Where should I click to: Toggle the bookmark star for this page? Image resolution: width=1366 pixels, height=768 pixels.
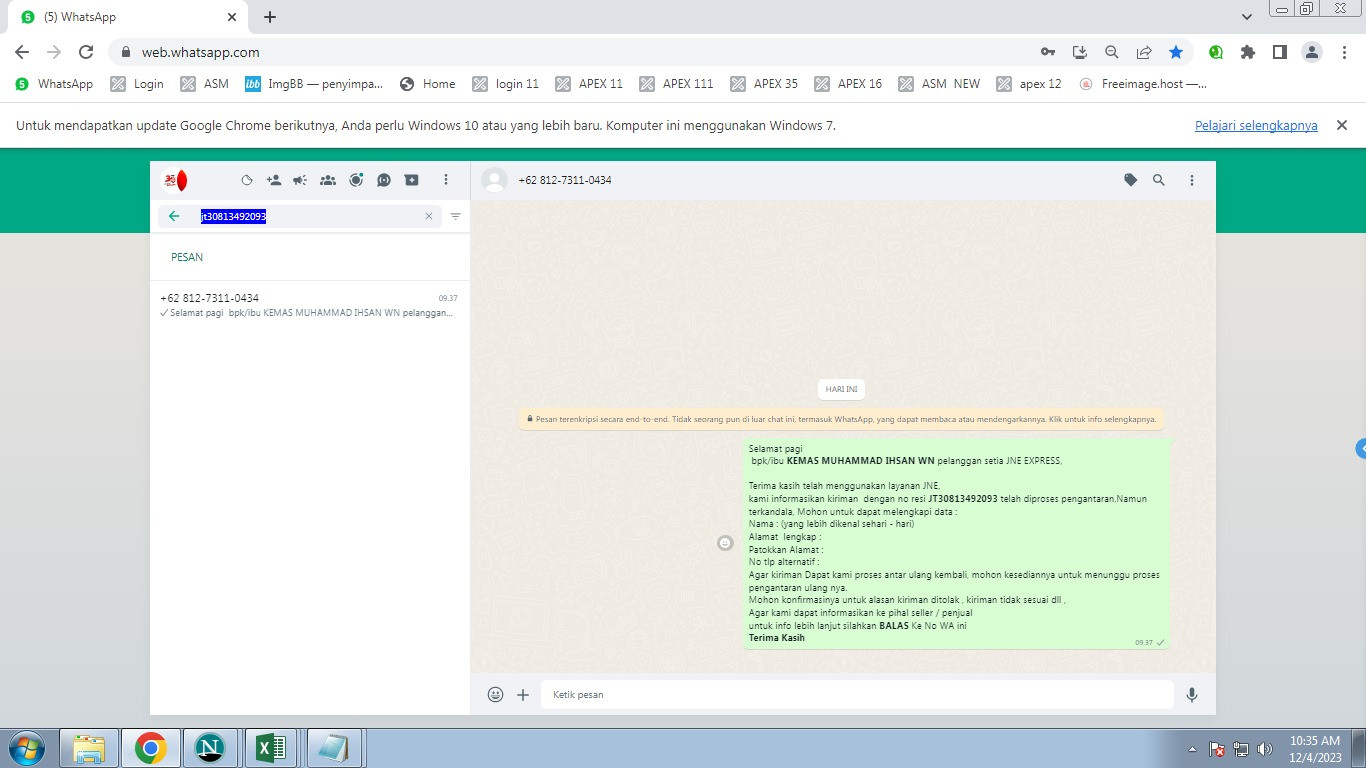point(1176,52)
